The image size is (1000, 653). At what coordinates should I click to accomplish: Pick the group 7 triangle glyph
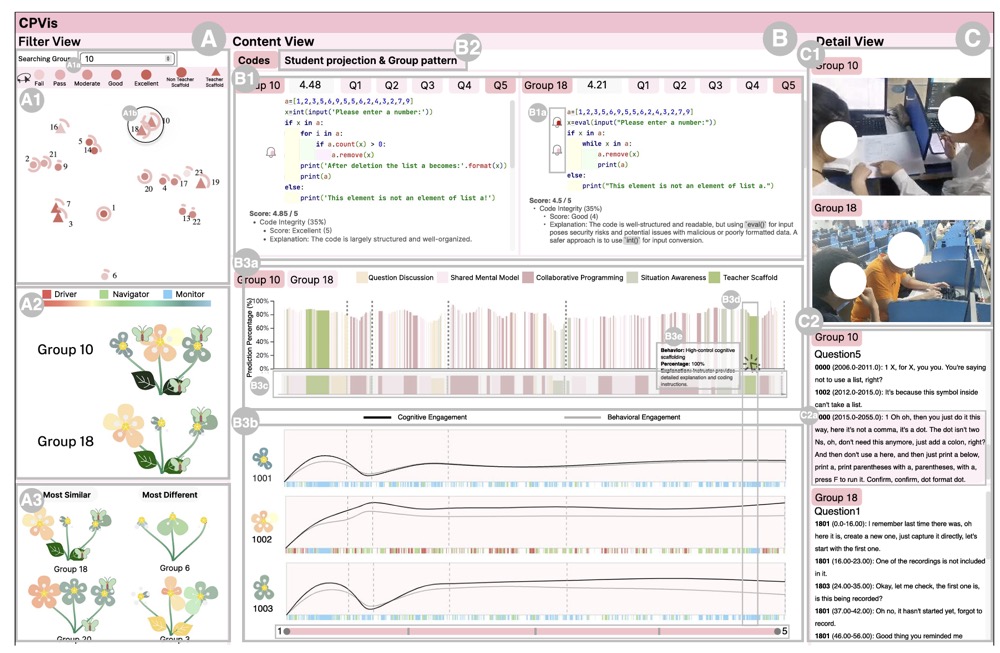click(x=57, y=206)
